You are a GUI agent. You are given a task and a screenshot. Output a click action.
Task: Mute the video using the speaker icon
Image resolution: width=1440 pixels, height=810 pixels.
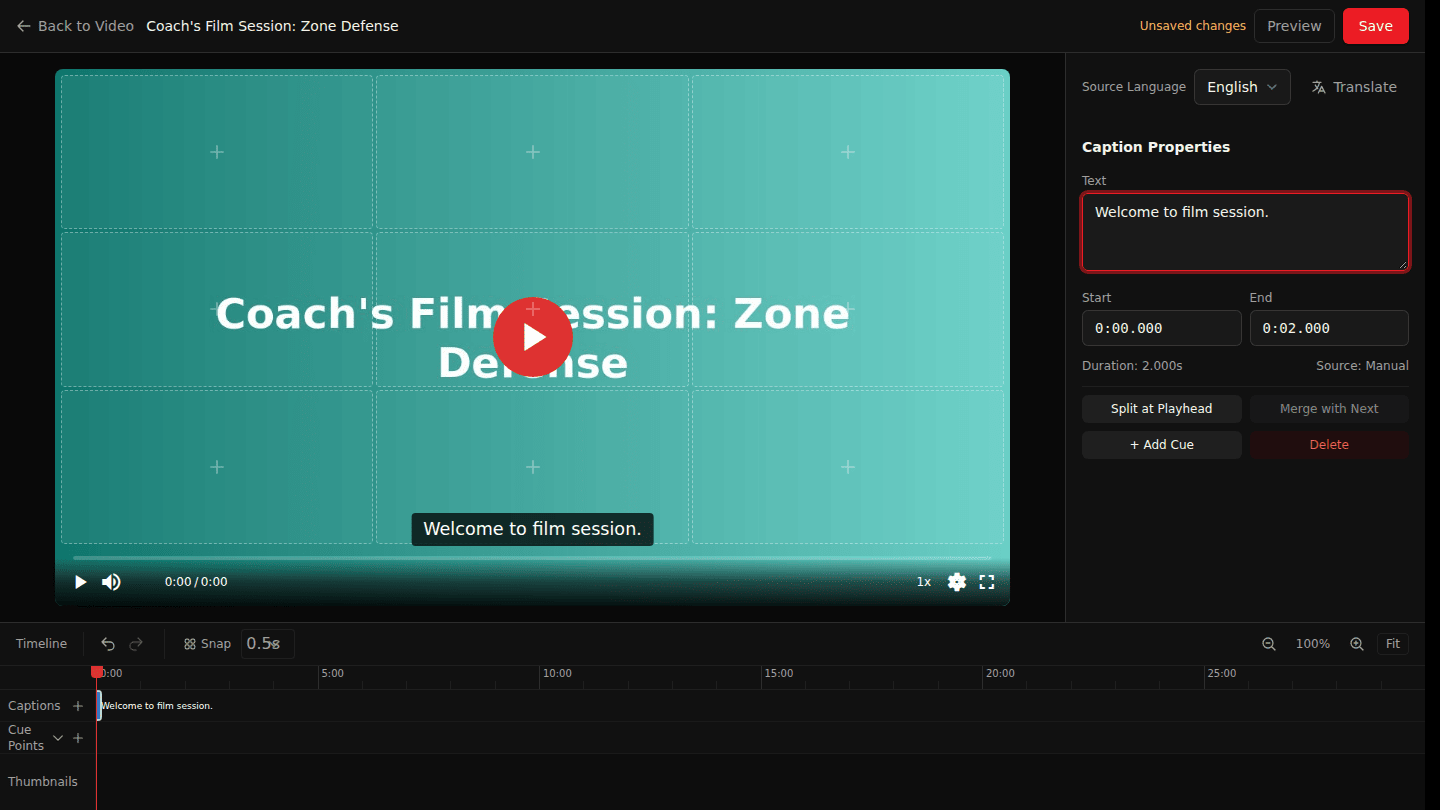pyautogui.click(x=111, y=582)
